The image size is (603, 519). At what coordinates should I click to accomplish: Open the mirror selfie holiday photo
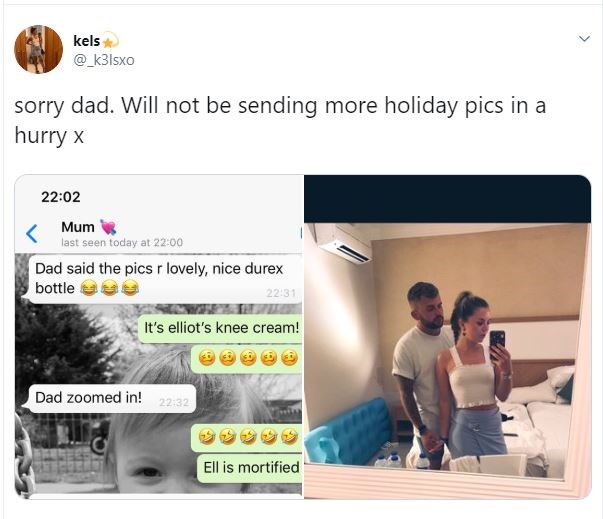pyautogui.click(x=447, y=337)
